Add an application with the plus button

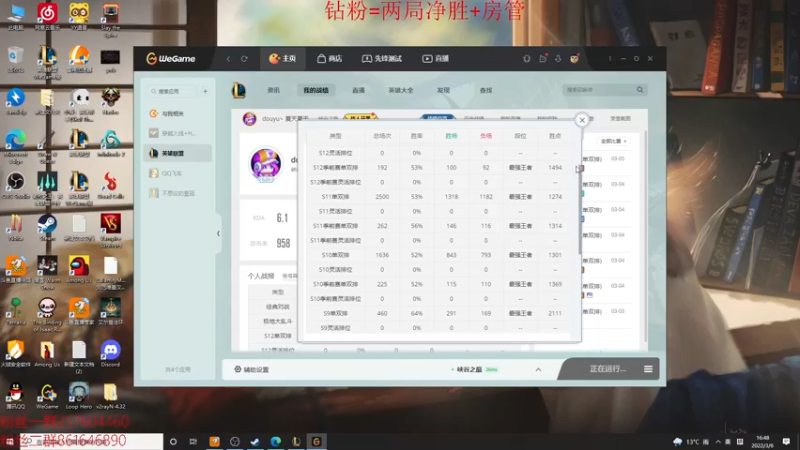205,91
